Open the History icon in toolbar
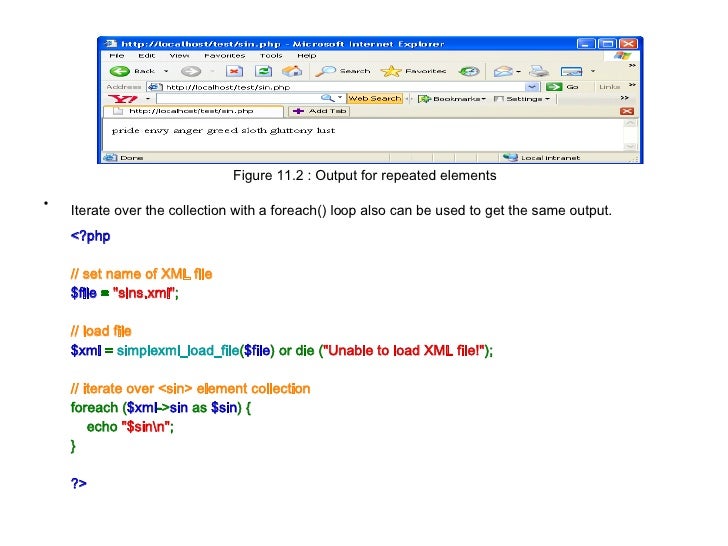Image resolution: width=728 pixels, height=546 pixels. click(469, 71)
